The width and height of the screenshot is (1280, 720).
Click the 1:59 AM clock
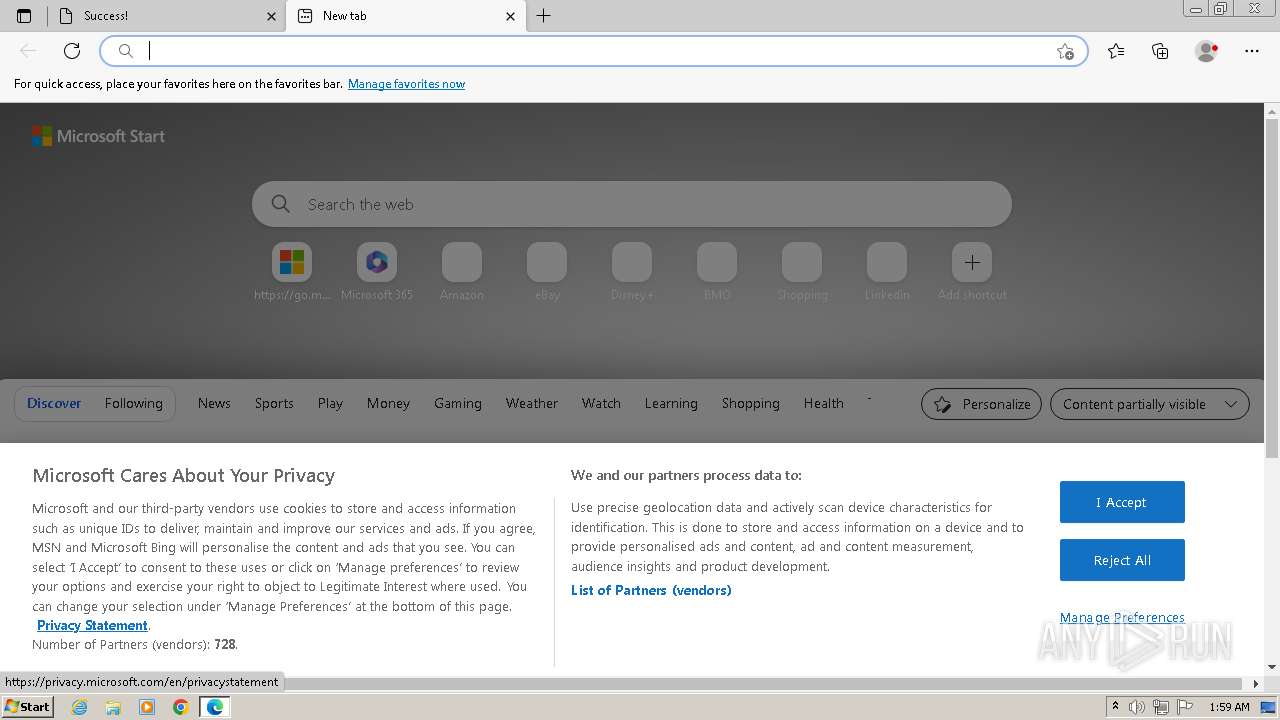point(1229,707)
